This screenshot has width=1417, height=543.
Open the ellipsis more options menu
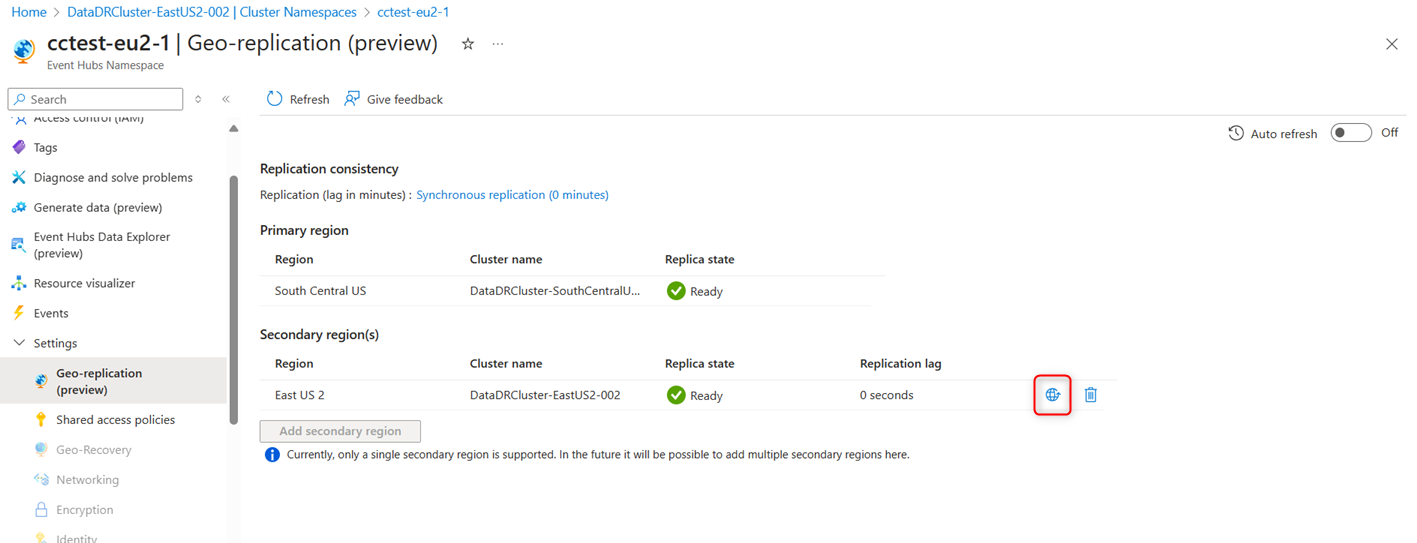(498, 44)
